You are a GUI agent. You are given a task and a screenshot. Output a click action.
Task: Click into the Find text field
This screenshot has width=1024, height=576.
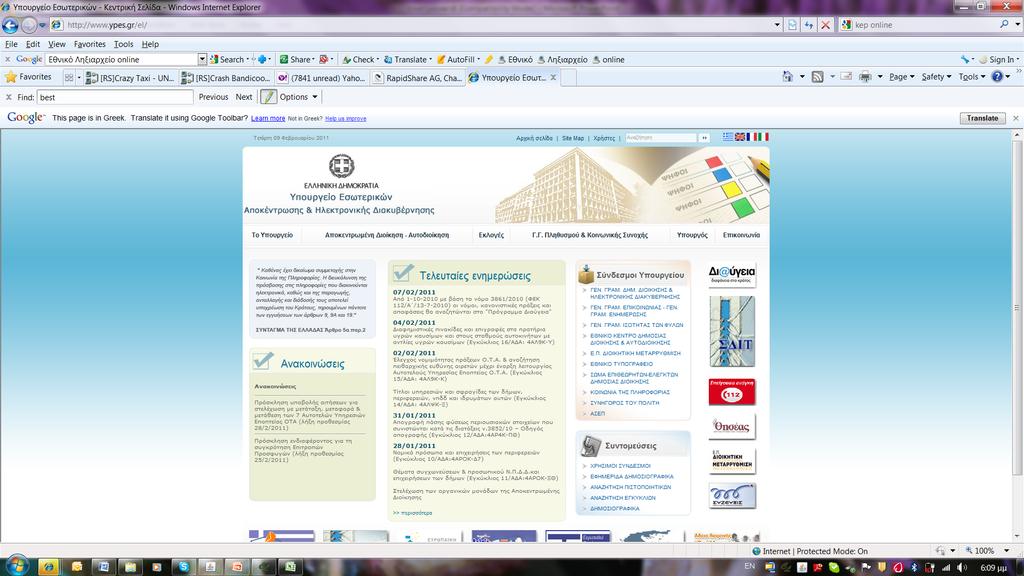115,97
